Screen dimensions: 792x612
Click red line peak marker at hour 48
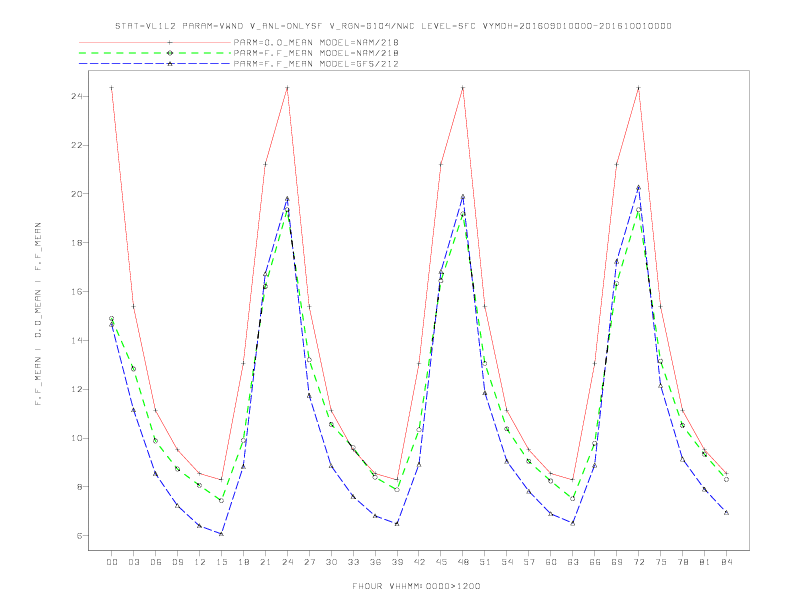[x=463, y=88]
